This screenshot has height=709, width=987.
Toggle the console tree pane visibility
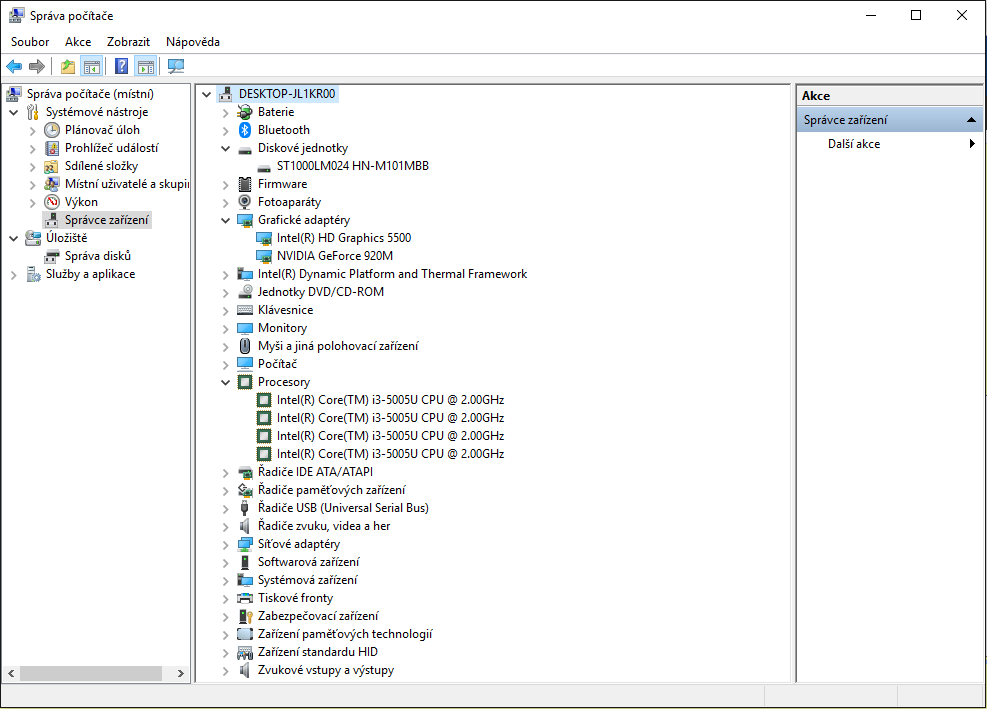coord(92,67)
